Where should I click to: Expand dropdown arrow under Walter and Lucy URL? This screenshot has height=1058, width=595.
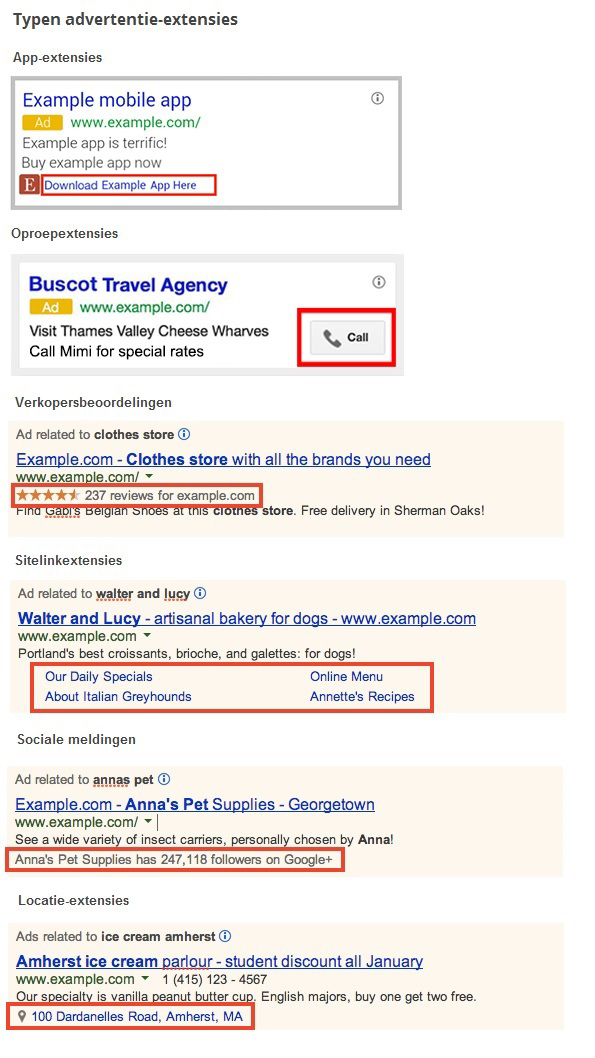147,636
